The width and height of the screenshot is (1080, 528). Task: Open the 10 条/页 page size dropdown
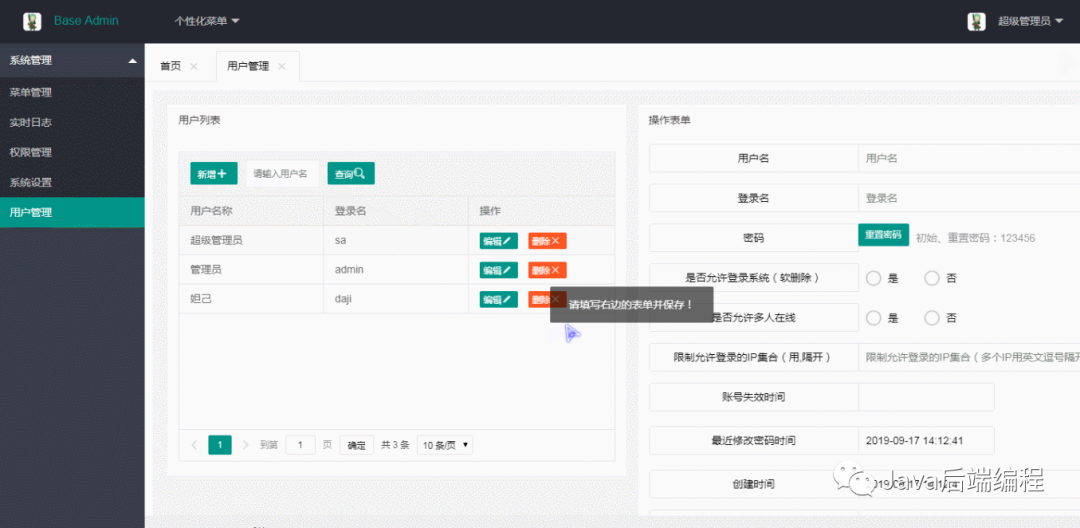[445, 445]
